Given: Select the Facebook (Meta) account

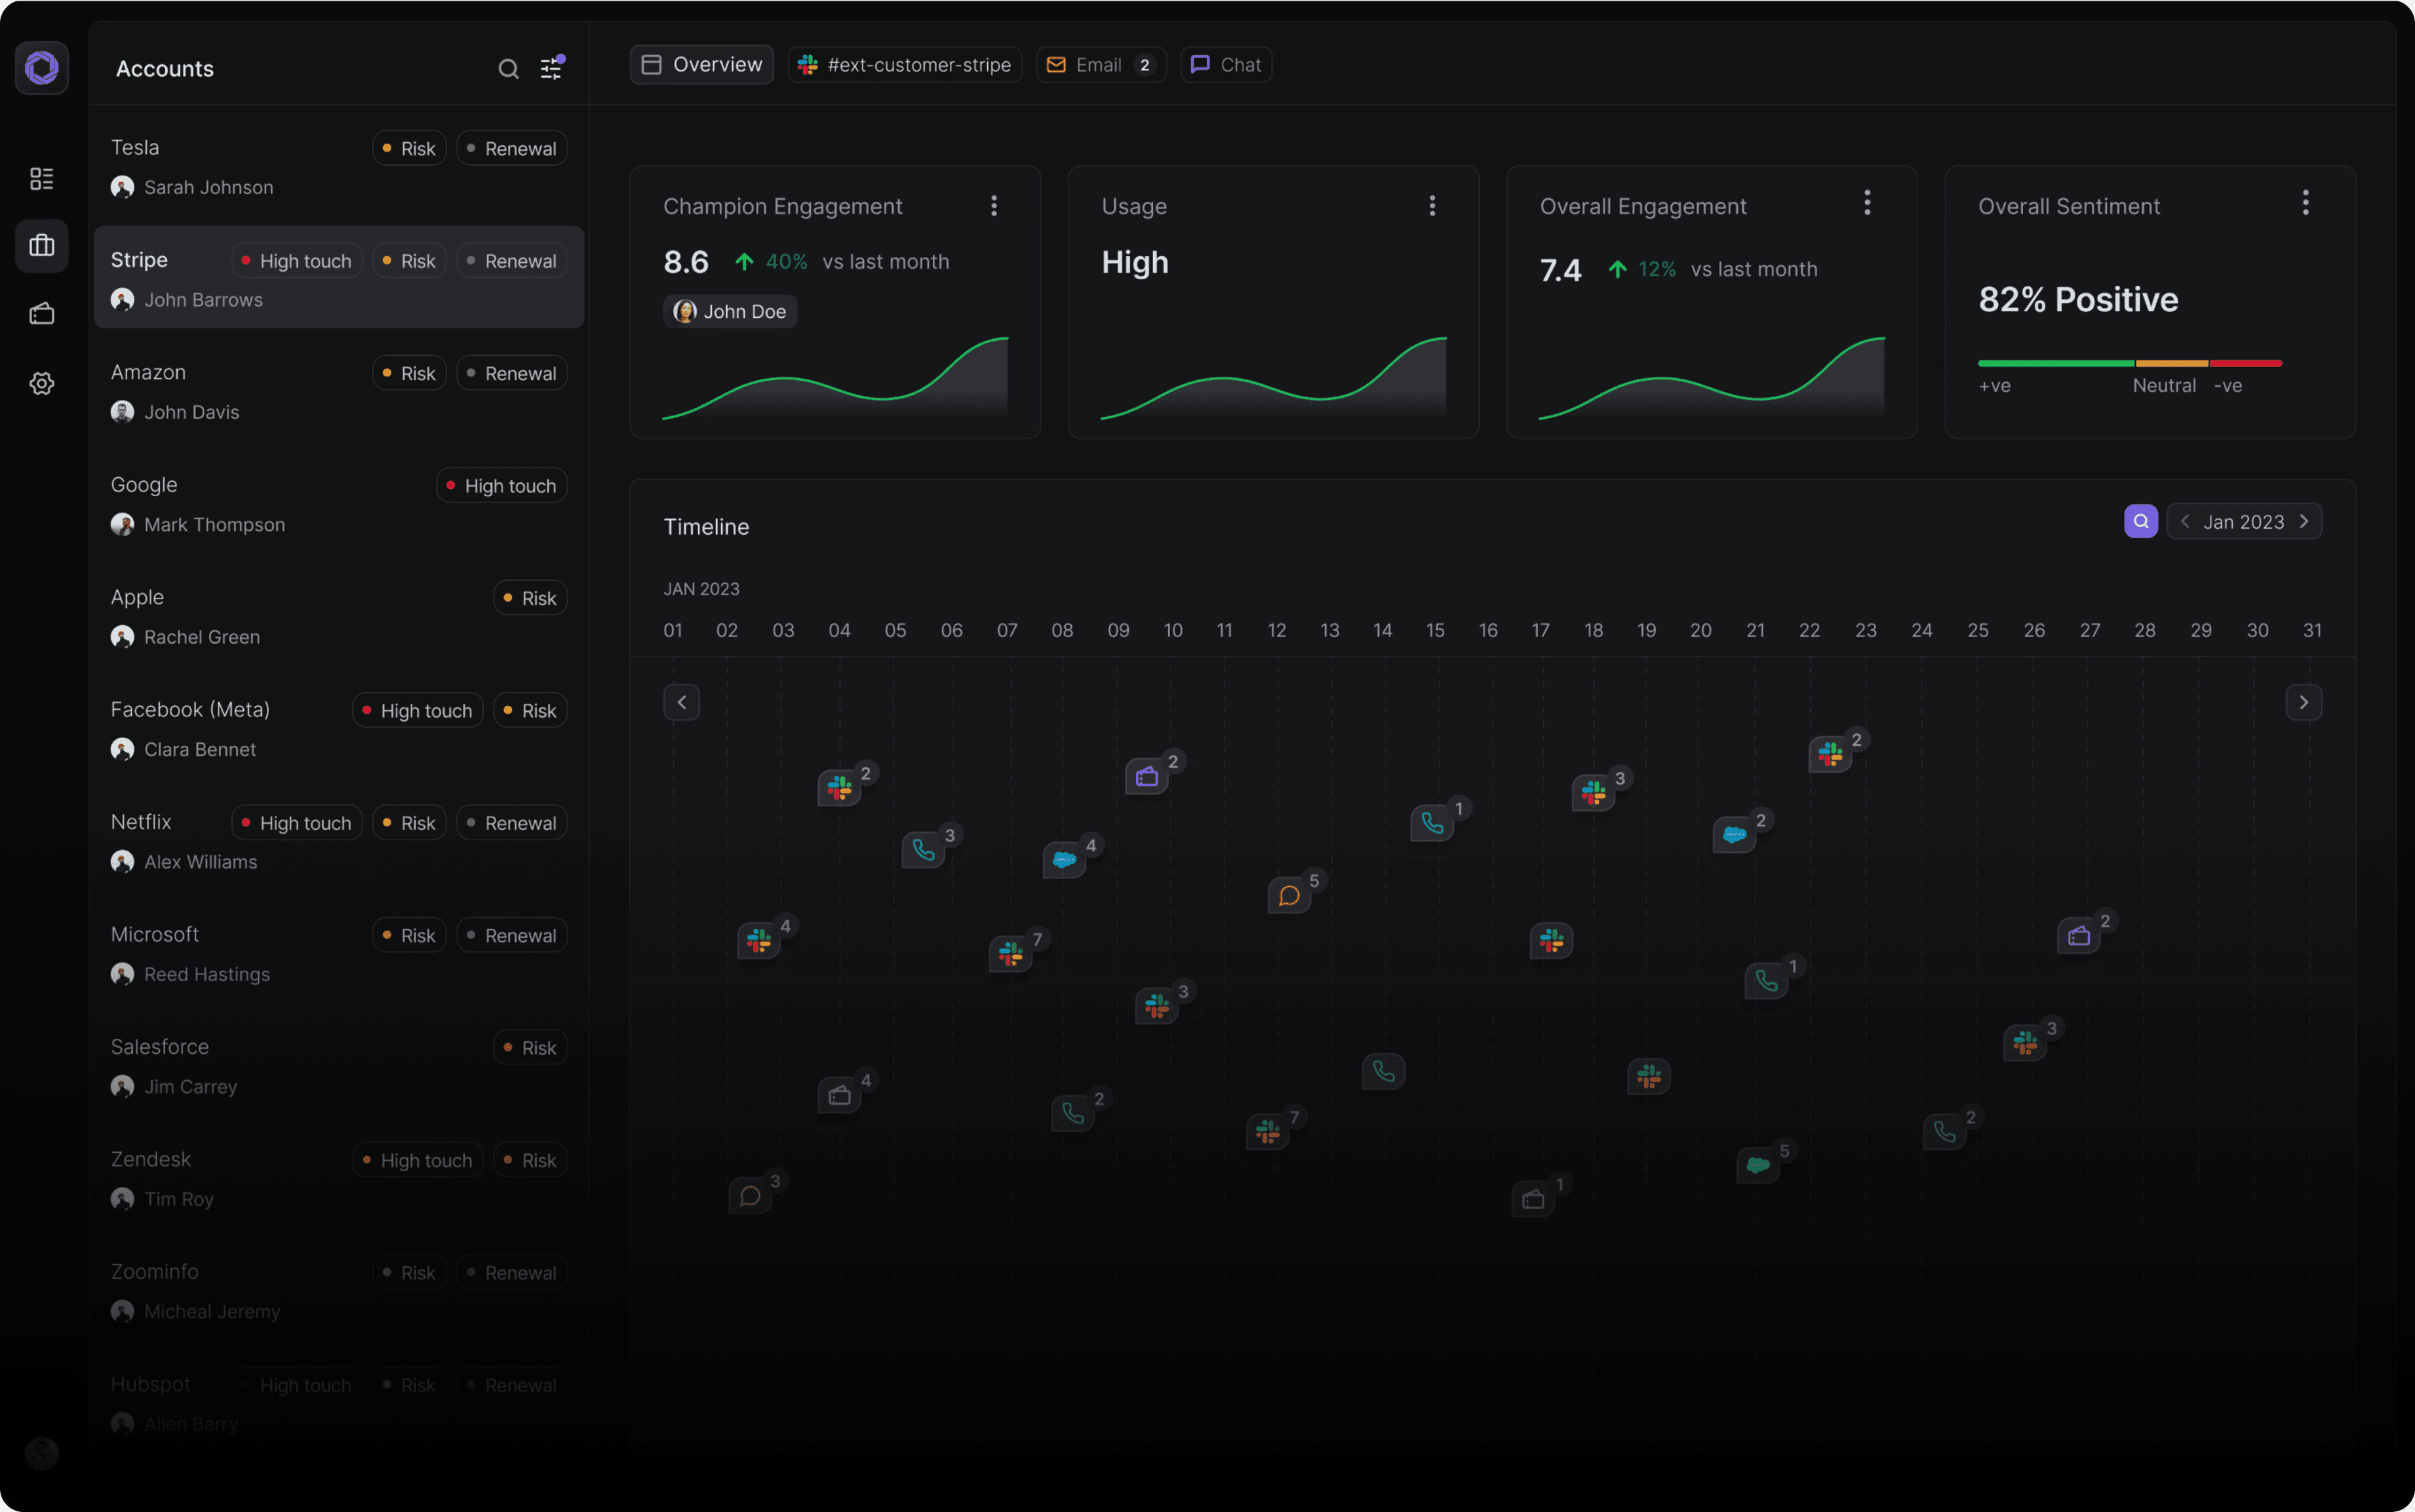Looking at the screenshot, I should 338,728.
